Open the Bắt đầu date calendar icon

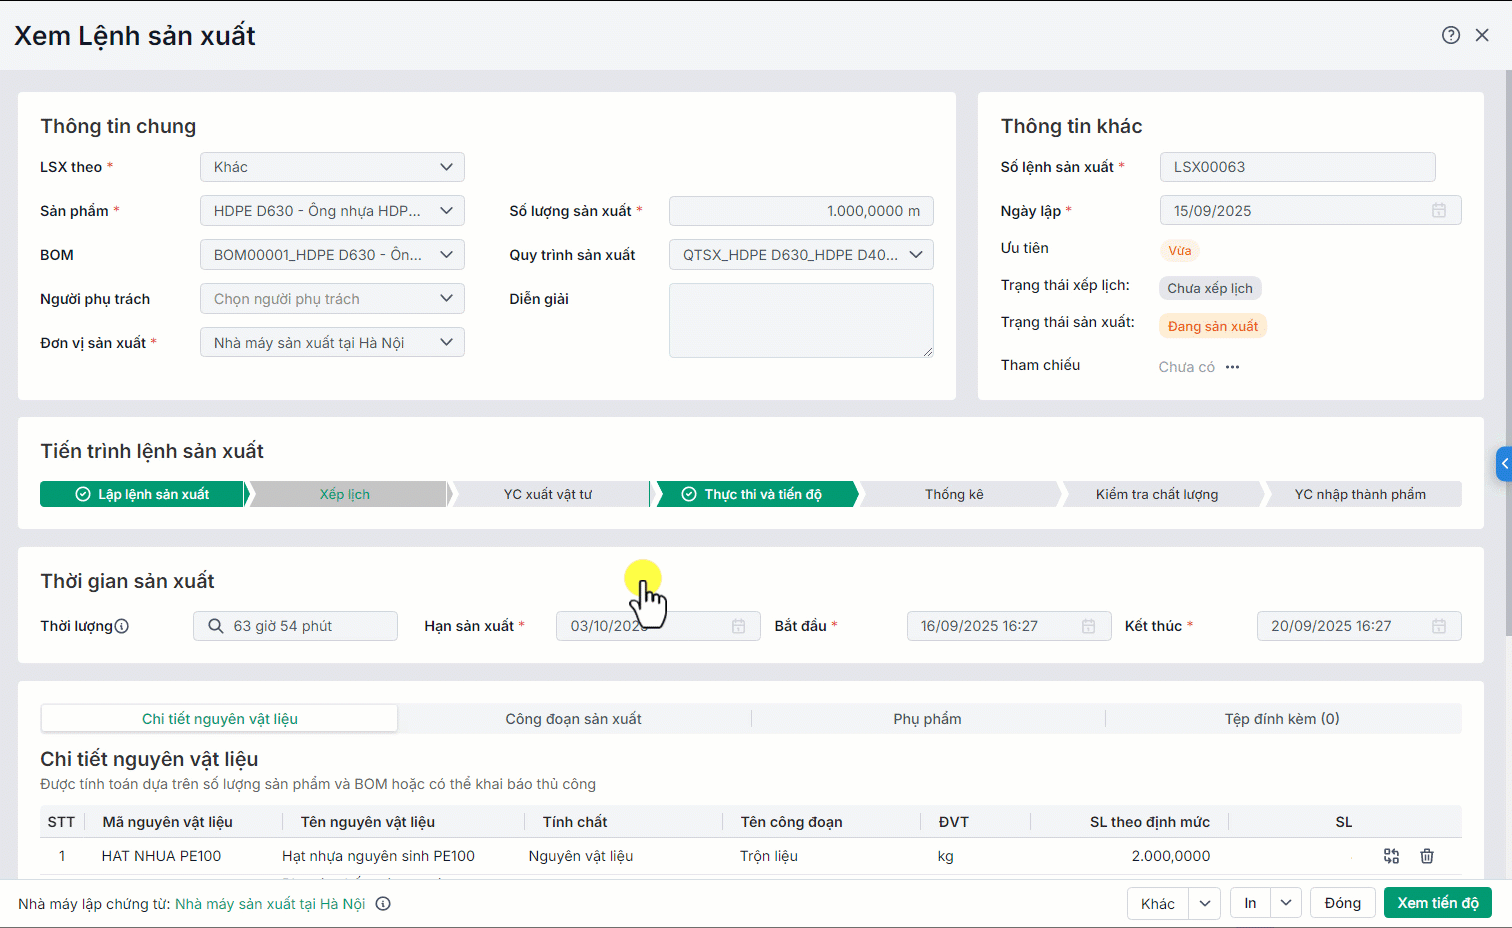(1088, 626)
